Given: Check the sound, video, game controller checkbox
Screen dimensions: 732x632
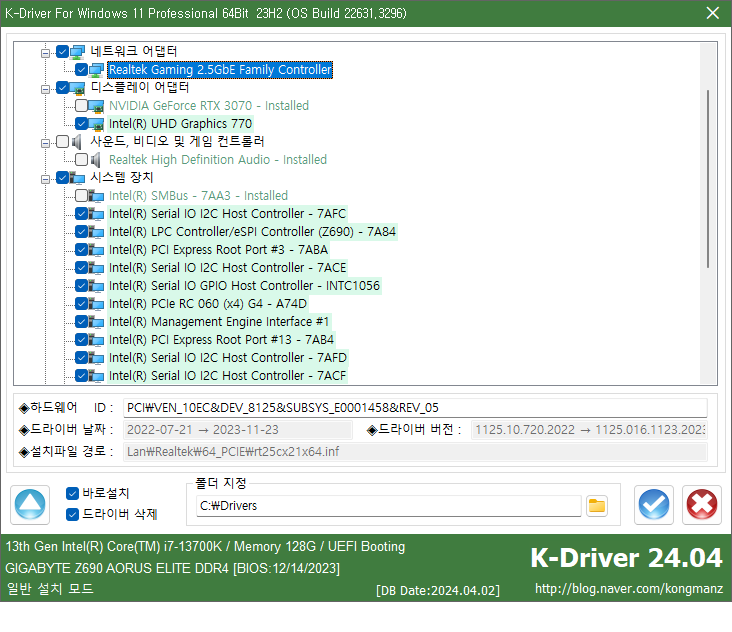Looking at the screenshot, I should (x=63, y=142).
